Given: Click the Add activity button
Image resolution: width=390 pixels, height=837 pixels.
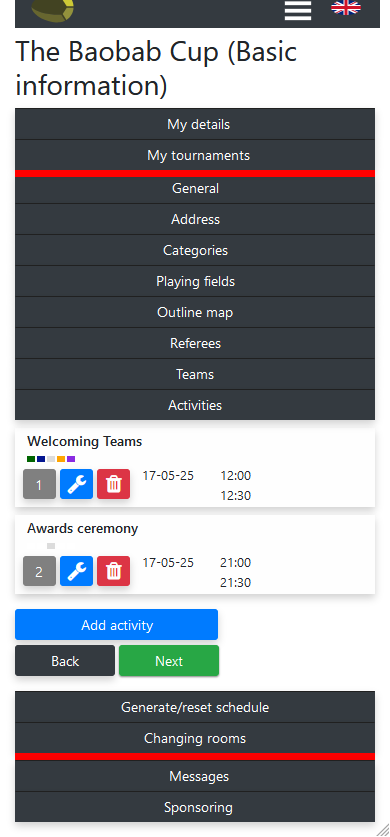Looking at the screenshot, I should pyautogui.click(x=116, y=625).
